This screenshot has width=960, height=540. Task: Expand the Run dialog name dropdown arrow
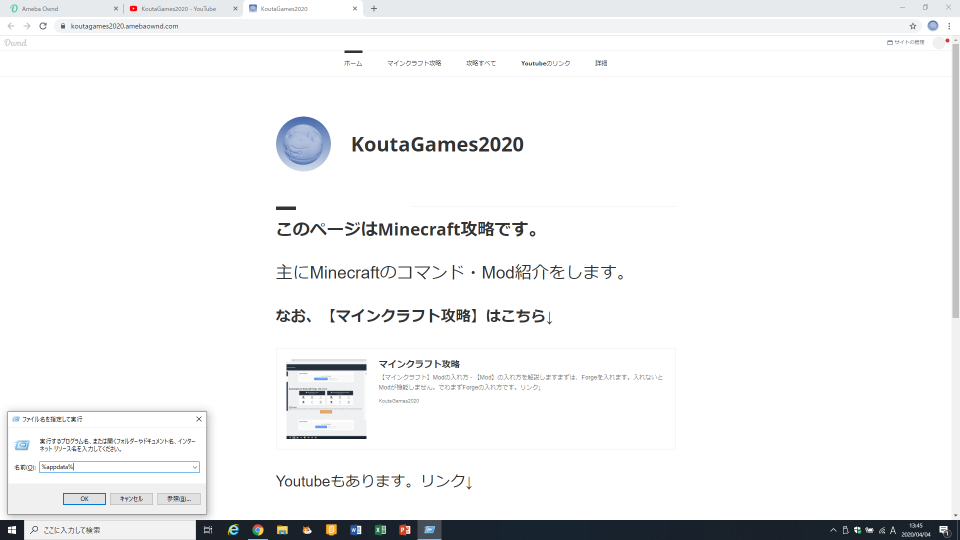(x=195, y=467)
